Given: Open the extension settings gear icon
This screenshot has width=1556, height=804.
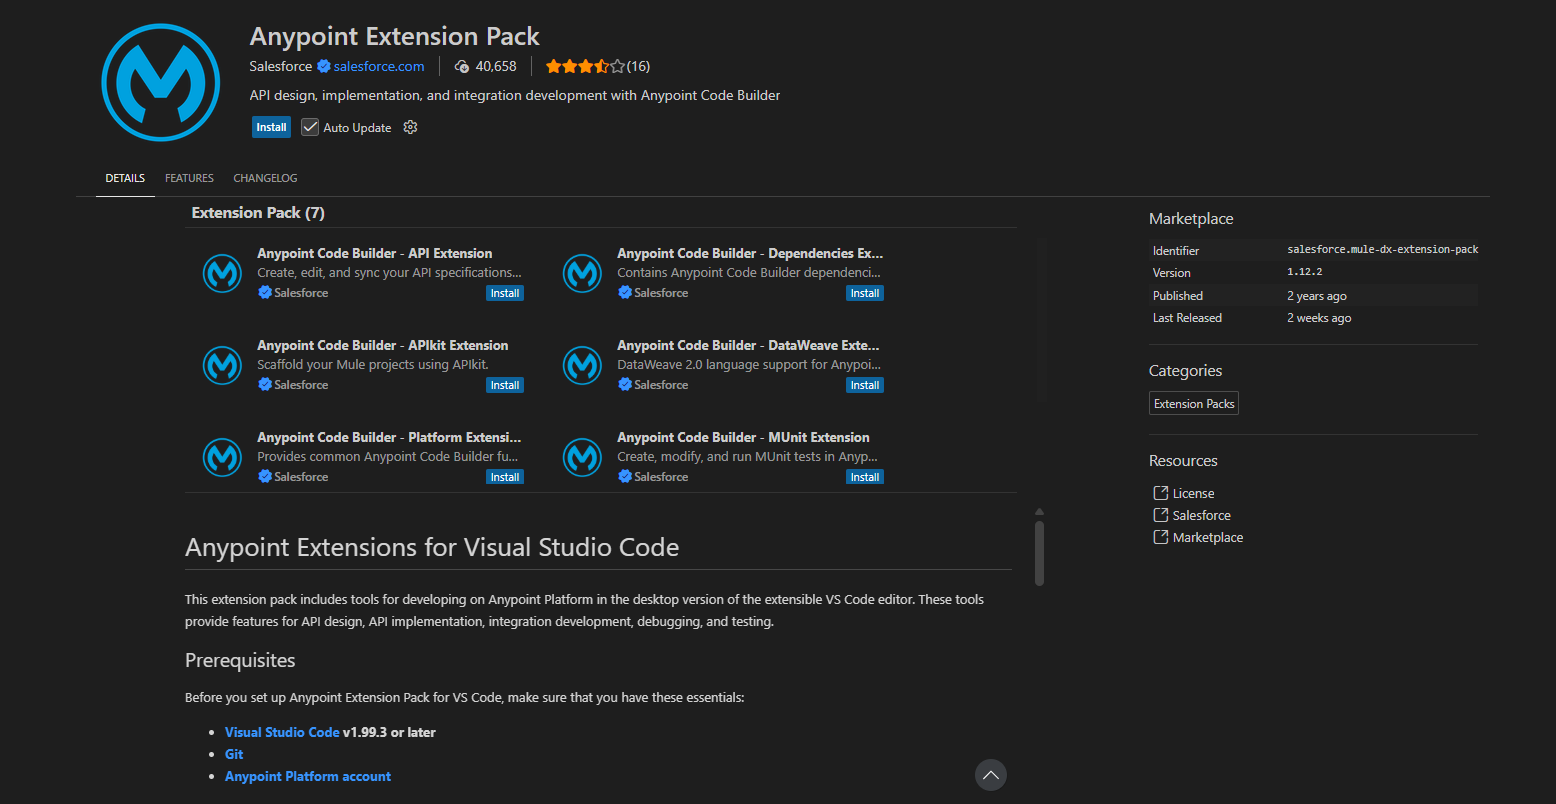Looking at the screenshot, I should (410, 127).
